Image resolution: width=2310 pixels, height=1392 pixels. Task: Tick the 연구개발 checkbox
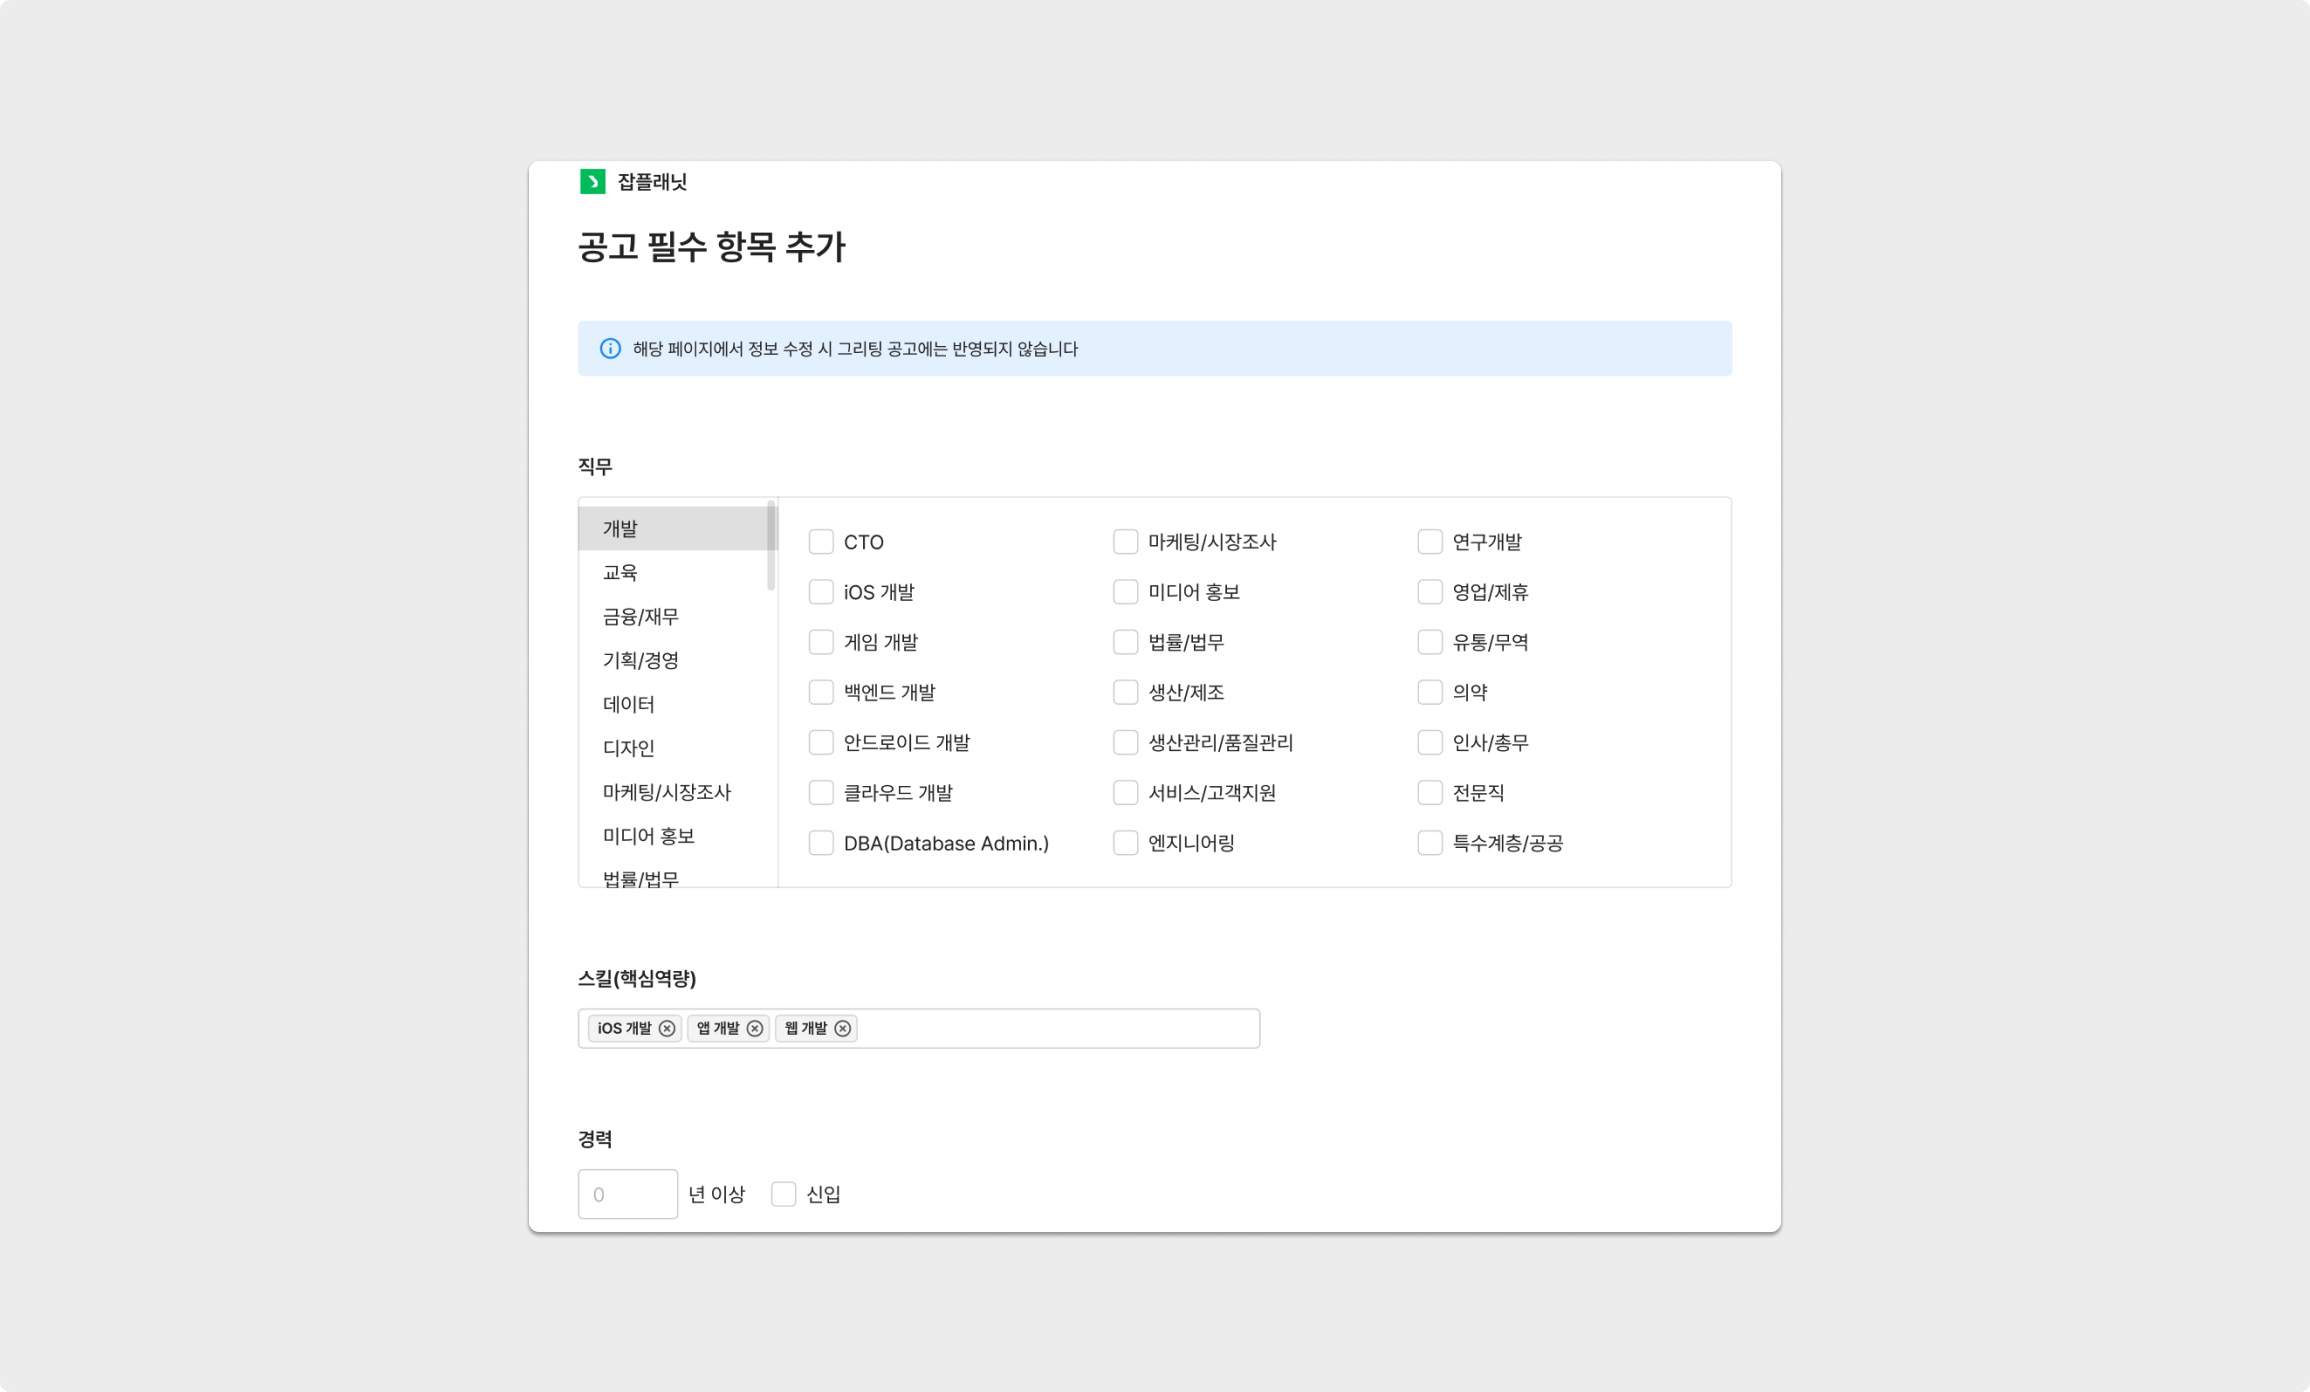pos(1430,542)
